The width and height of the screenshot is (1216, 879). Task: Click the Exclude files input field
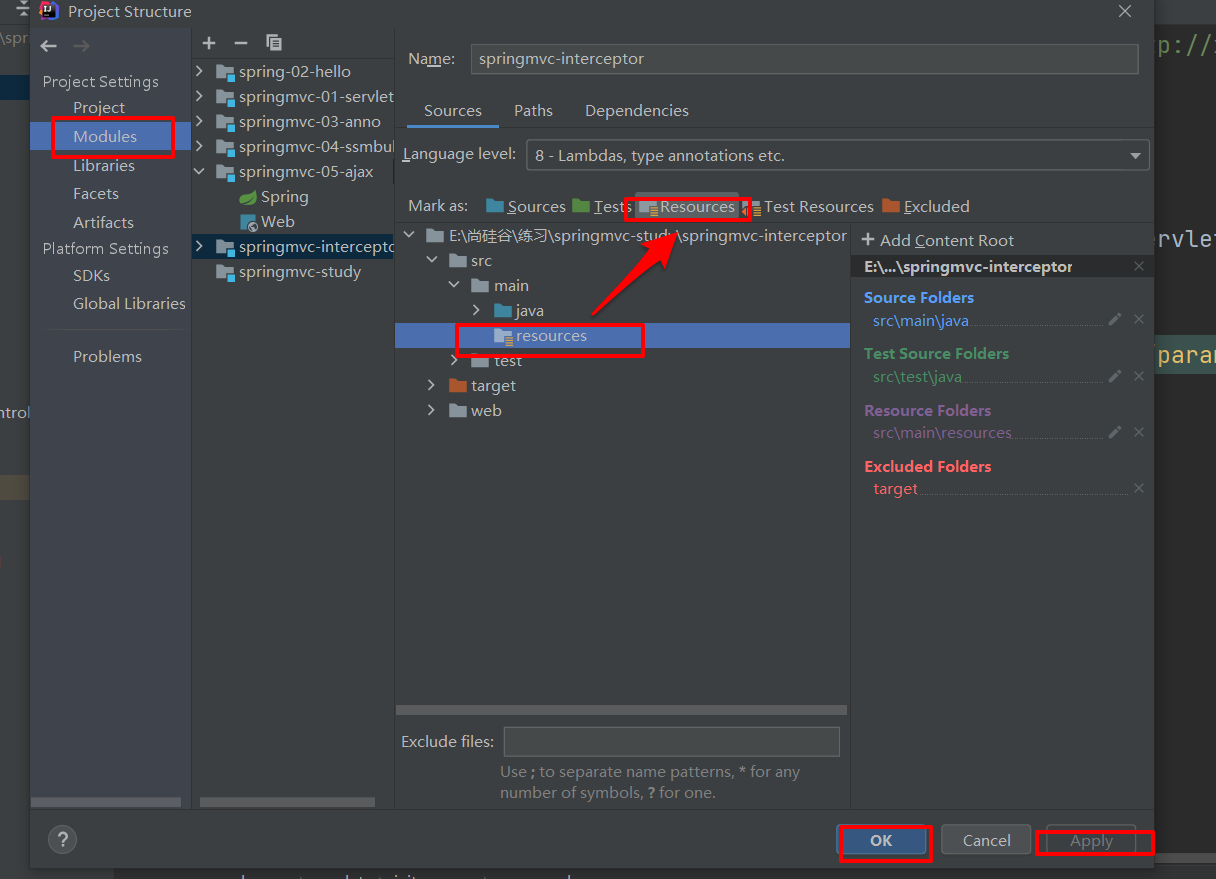coord(670,741)
